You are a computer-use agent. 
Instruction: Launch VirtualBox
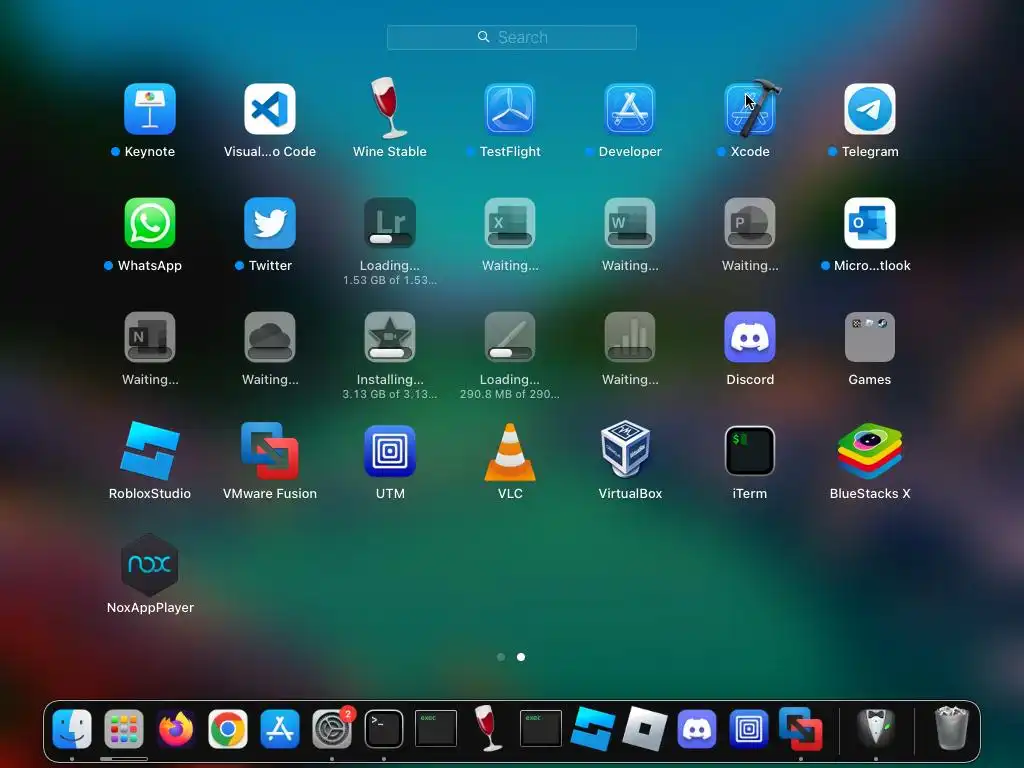[x=626, y=449]
